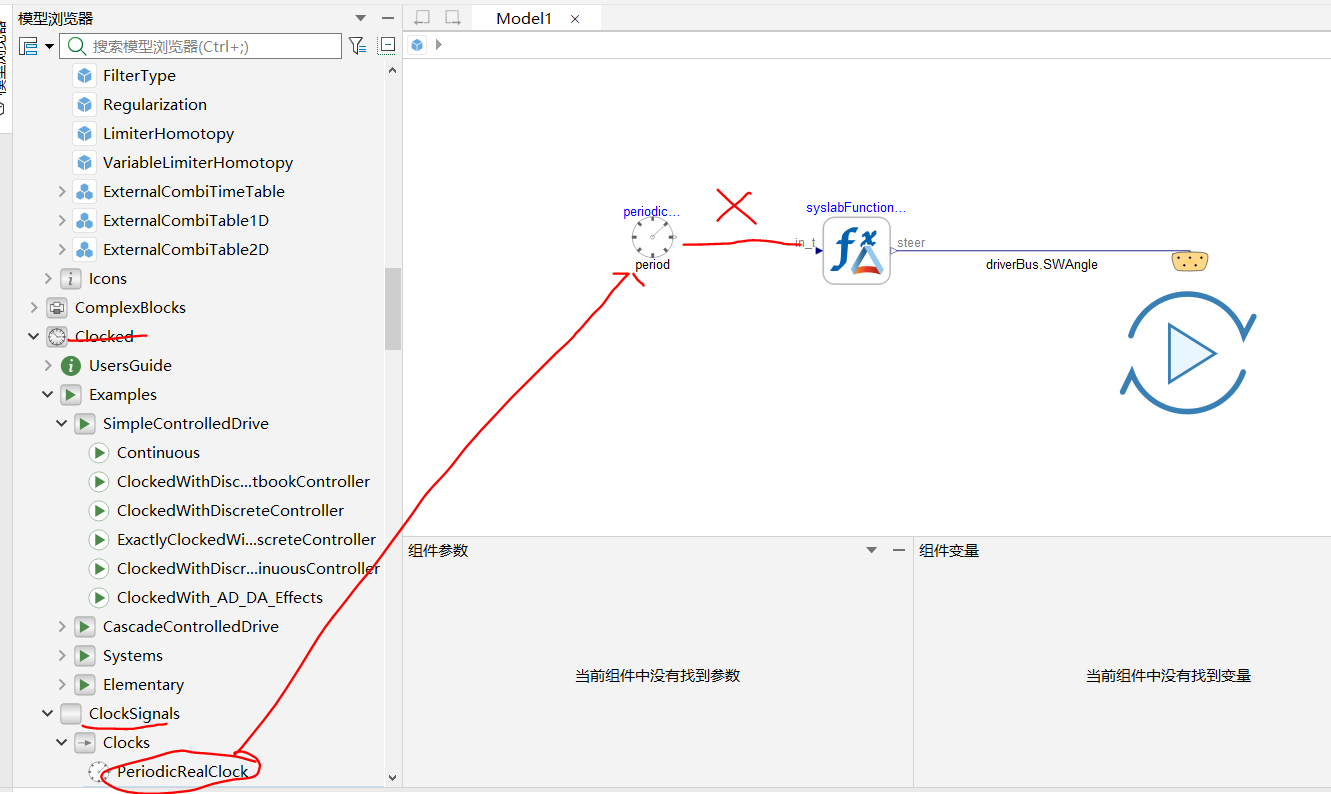The image size is (1331, 794).
Task: Open model browser panel options dropdown
Action: (361, 18)
